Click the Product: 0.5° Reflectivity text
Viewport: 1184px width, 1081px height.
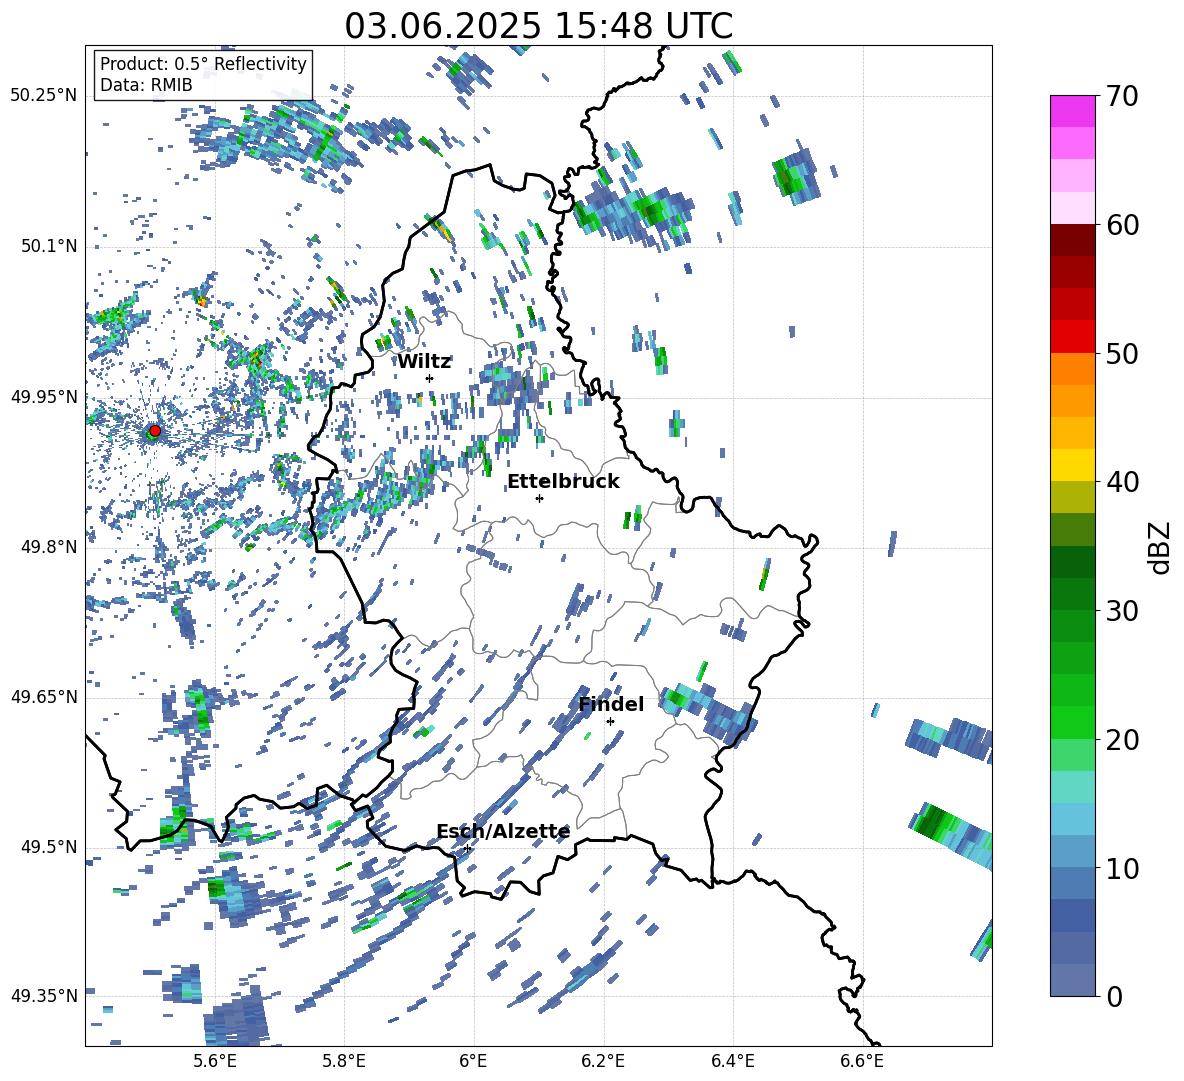pyautogui.click(x=203, y=64)
